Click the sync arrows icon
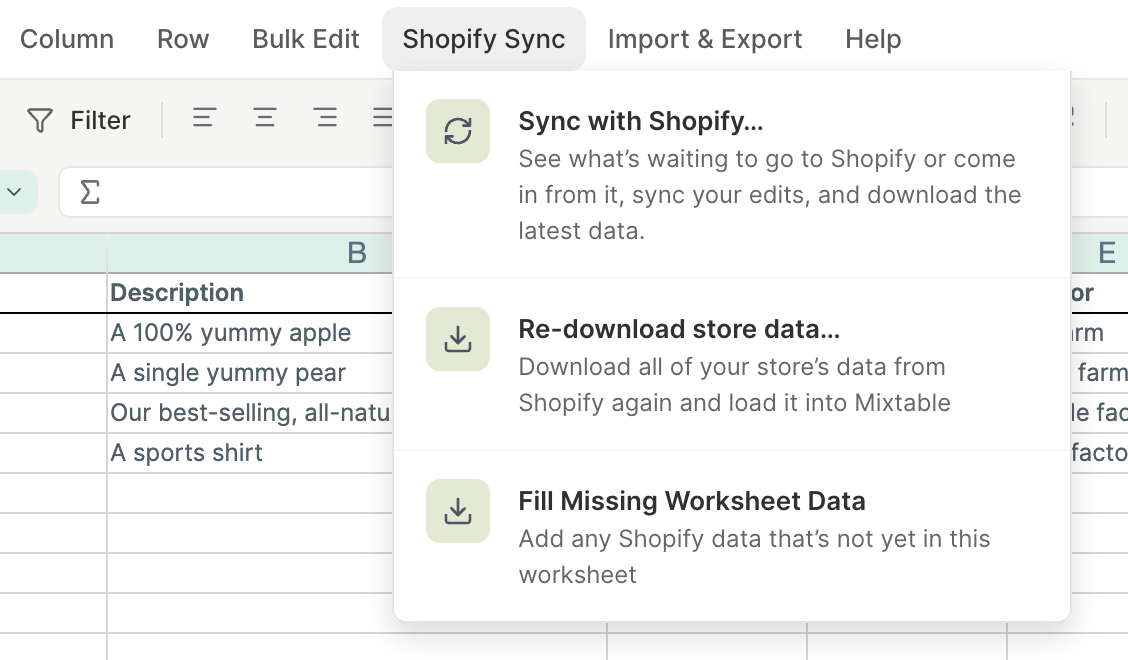This screenshot has height=660, width=1128. click(458, 131)
